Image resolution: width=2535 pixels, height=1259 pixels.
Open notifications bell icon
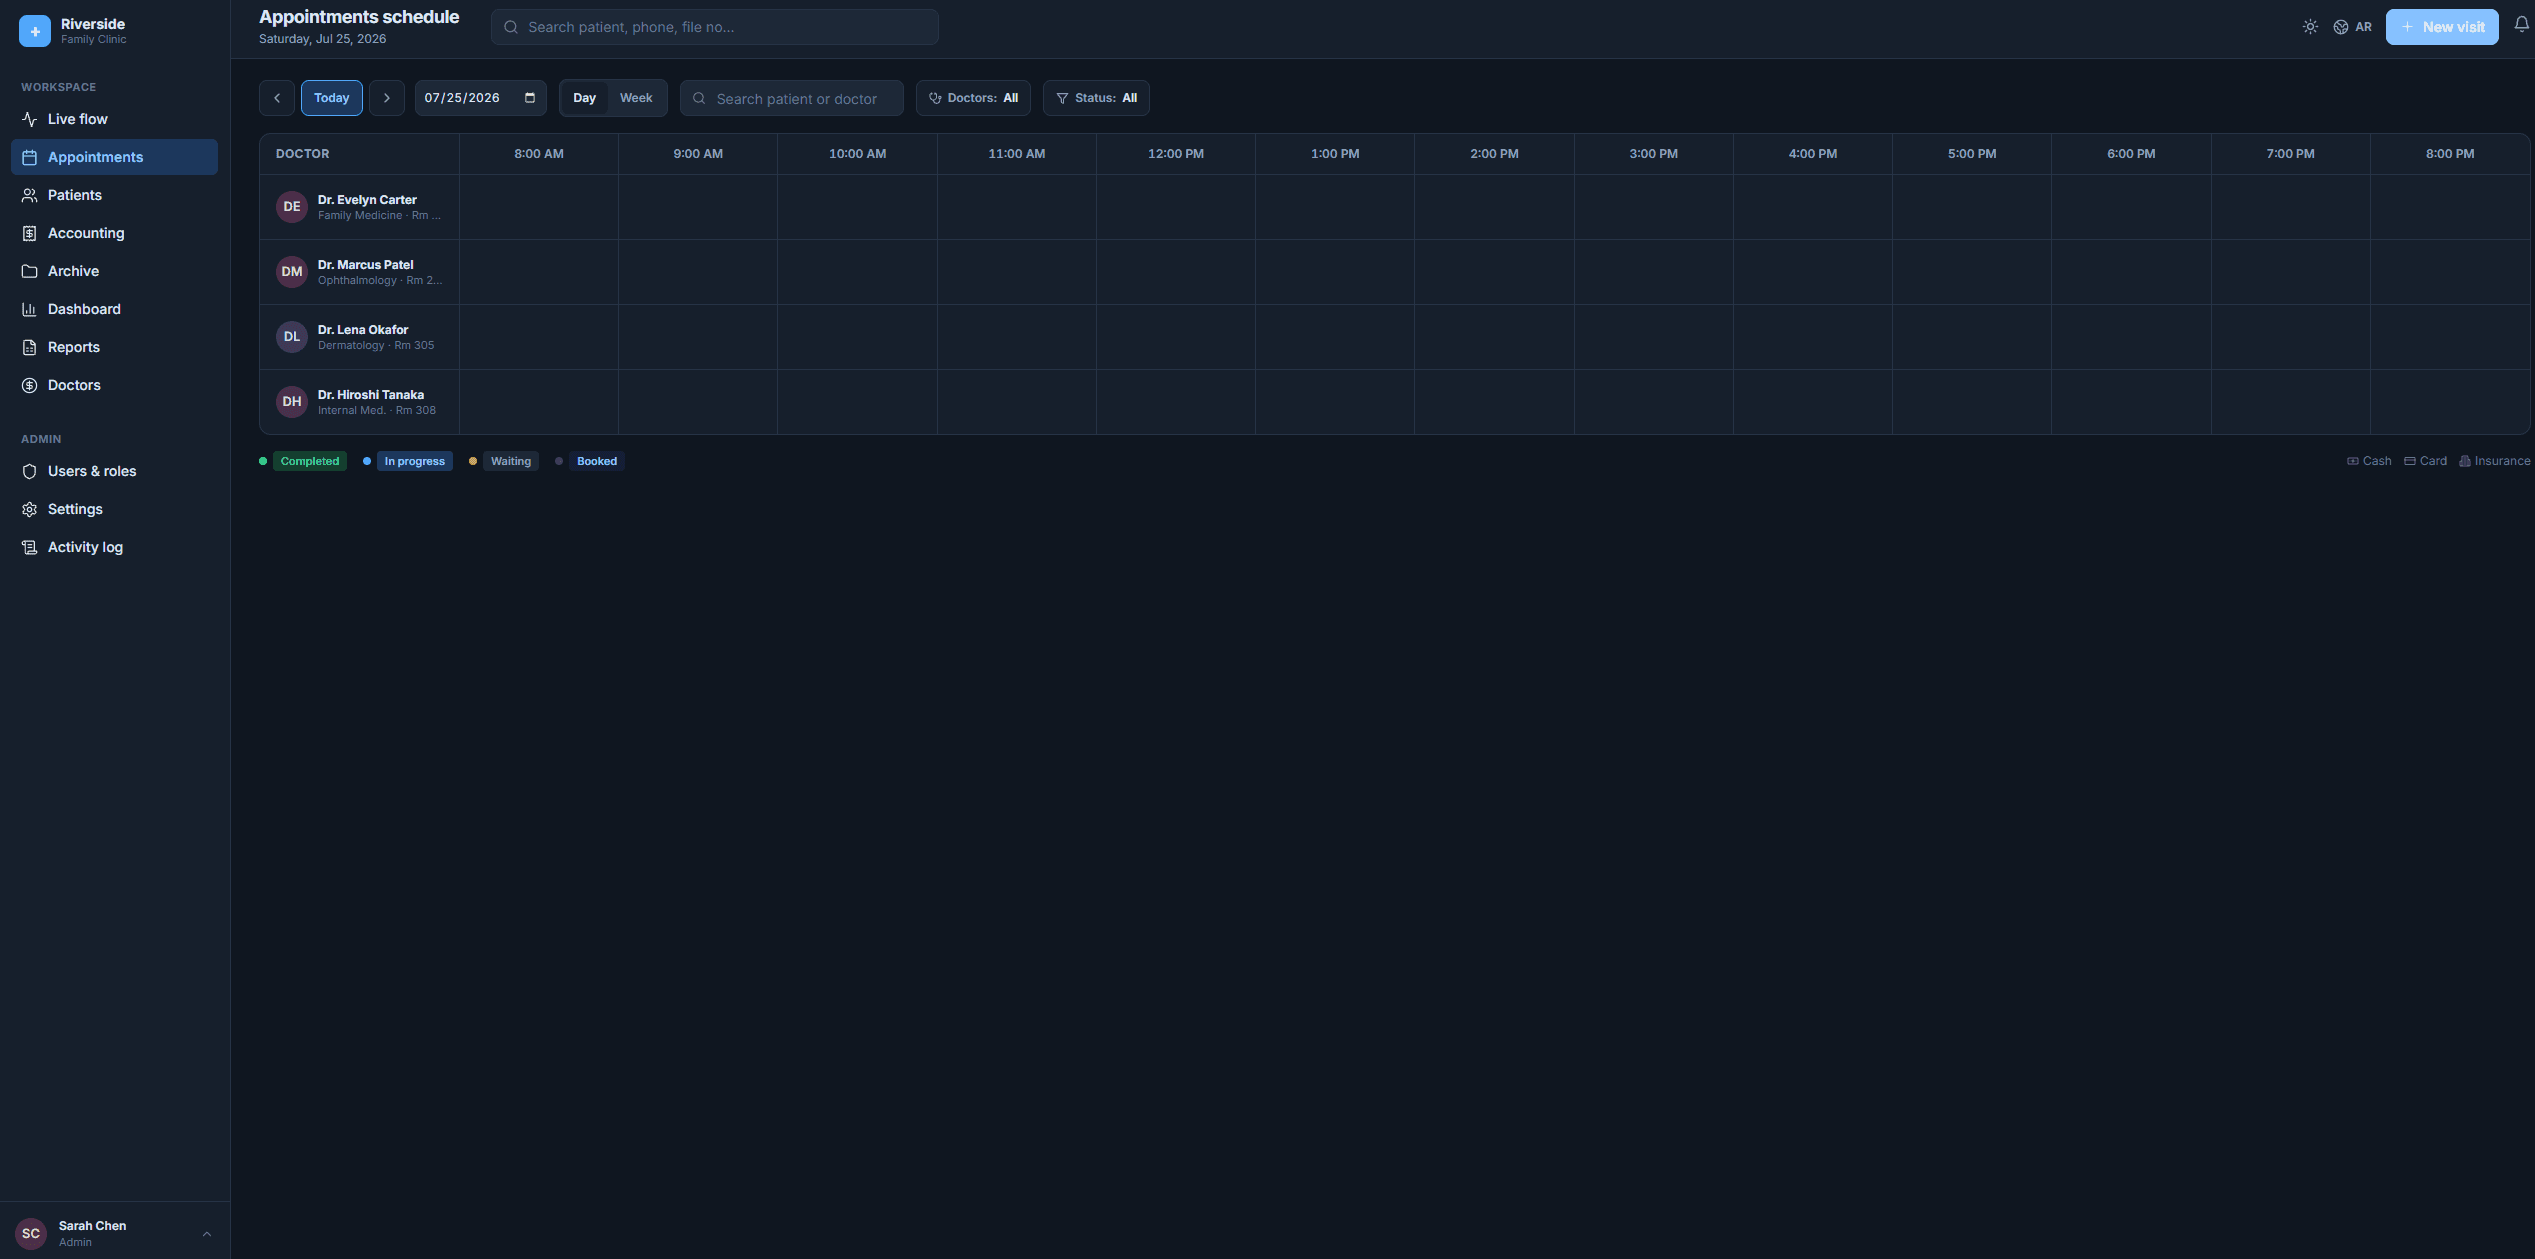(2521, 25)
